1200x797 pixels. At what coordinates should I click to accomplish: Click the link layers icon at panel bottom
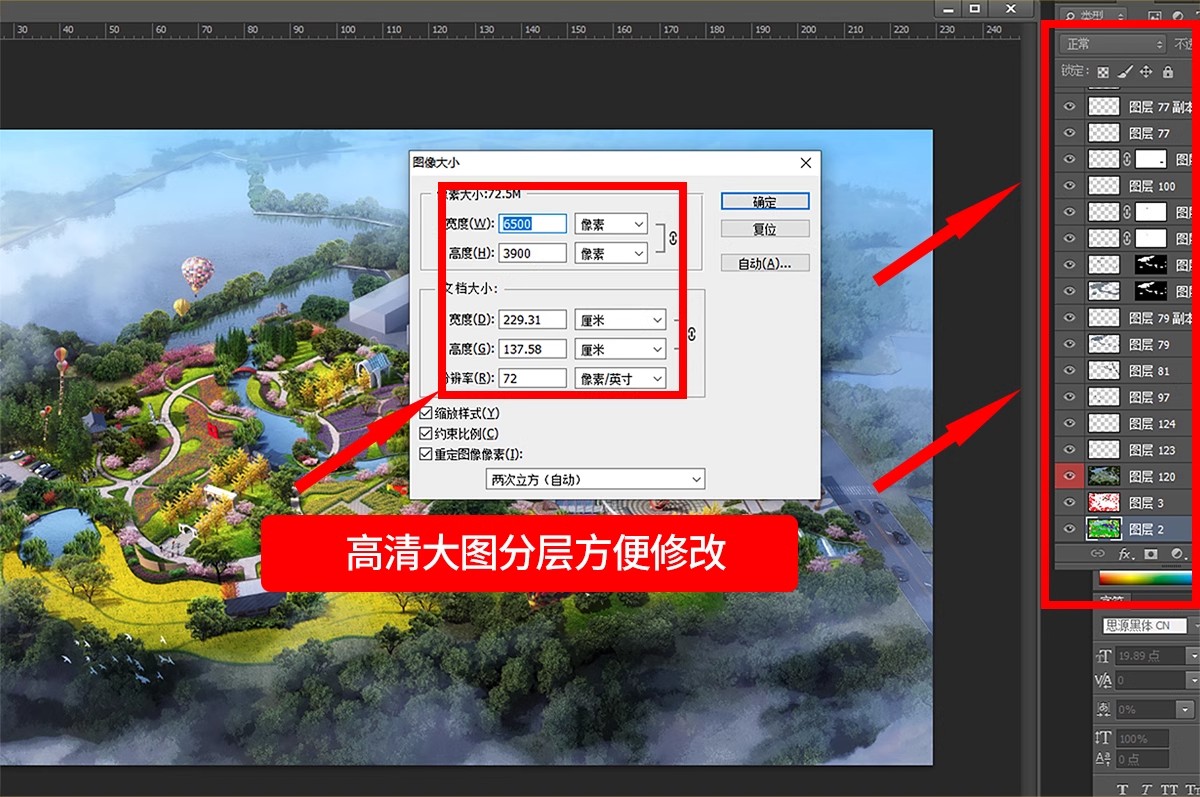[1097, 553]
